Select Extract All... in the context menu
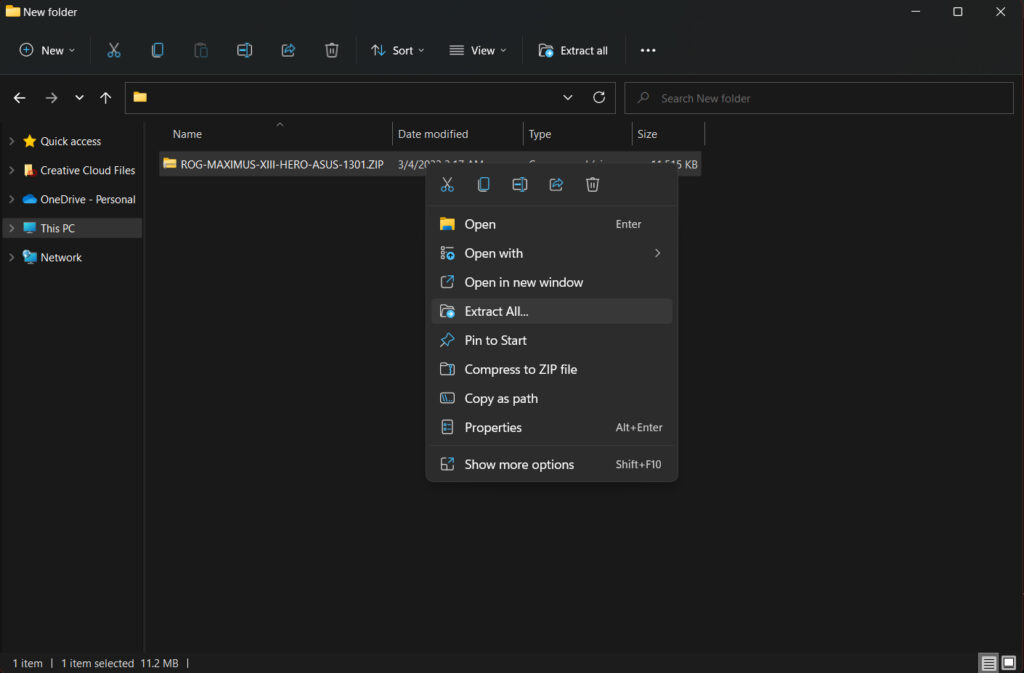 tap(496, 311)
